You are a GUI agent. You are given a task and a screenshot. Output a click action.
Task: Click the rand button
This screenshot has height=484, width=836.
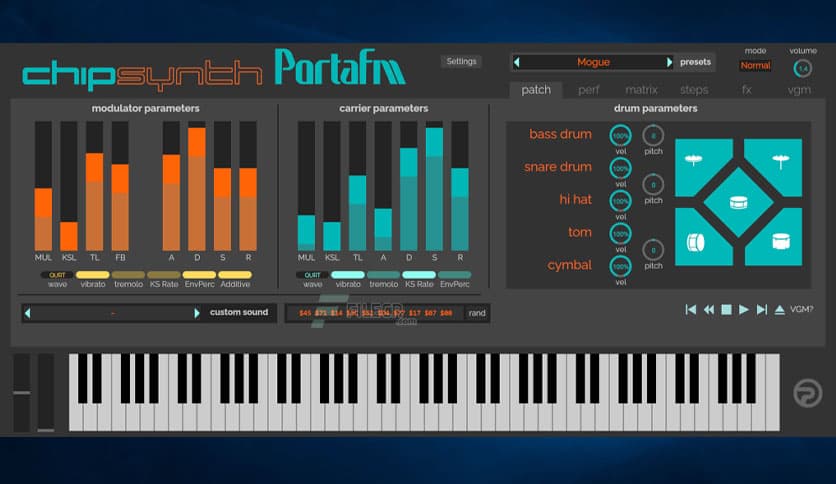477,313
